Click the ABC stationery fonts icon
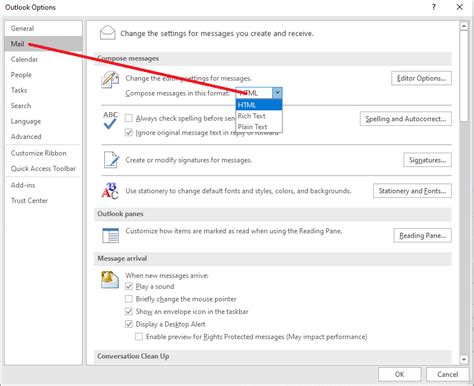The height and width of the screenshot is (386, 474). [x=110, y=191]
